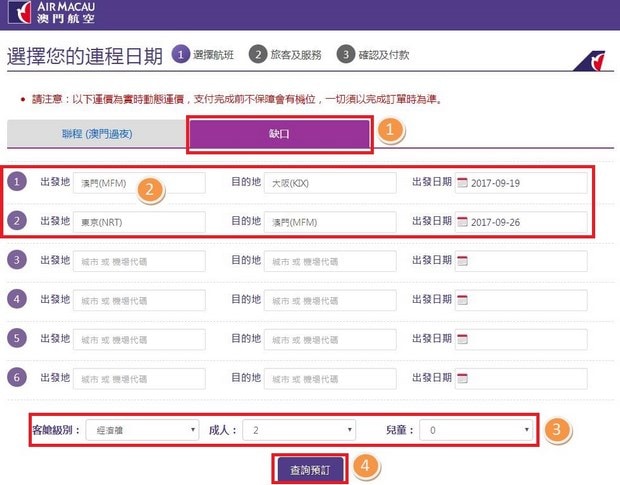Click the purple segment number 6 badge
Image resolution: width=620 pixels, height=485 pixels.
17,377
